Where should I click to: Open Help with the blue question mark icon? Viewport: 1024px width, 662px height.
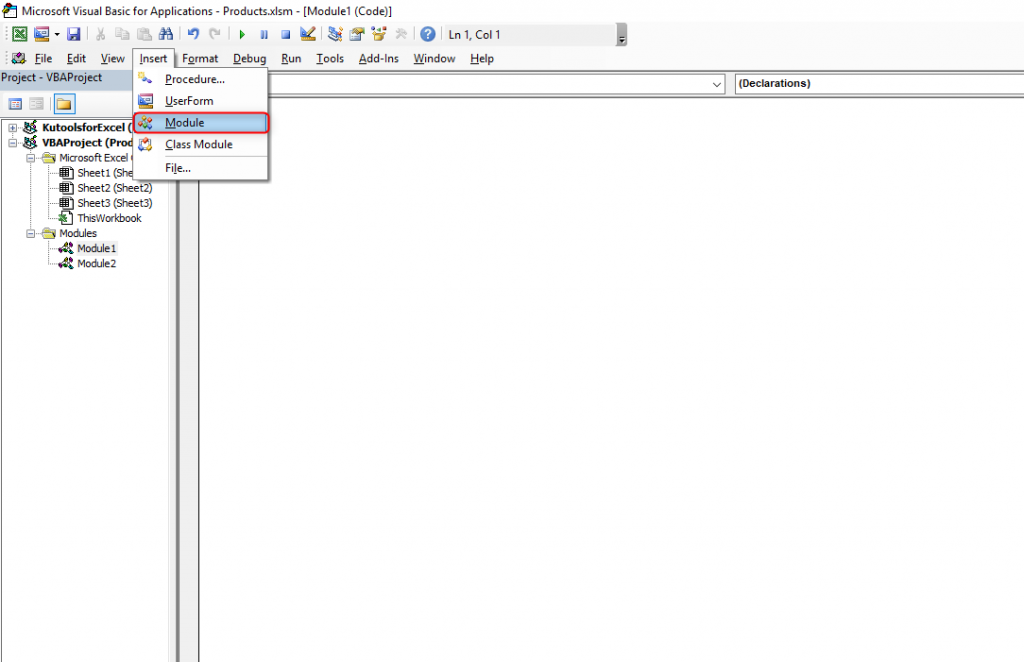coord(428,34)
